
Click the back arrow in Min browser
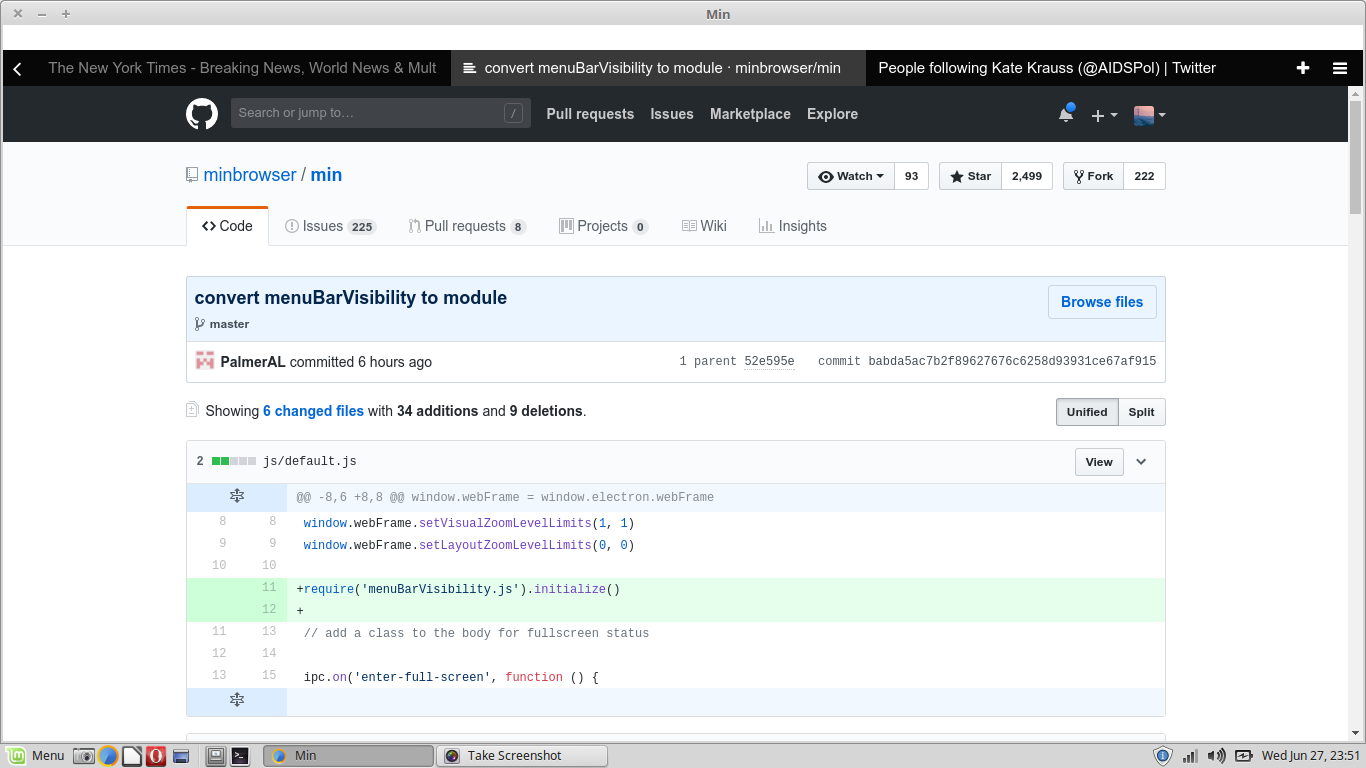18,67
